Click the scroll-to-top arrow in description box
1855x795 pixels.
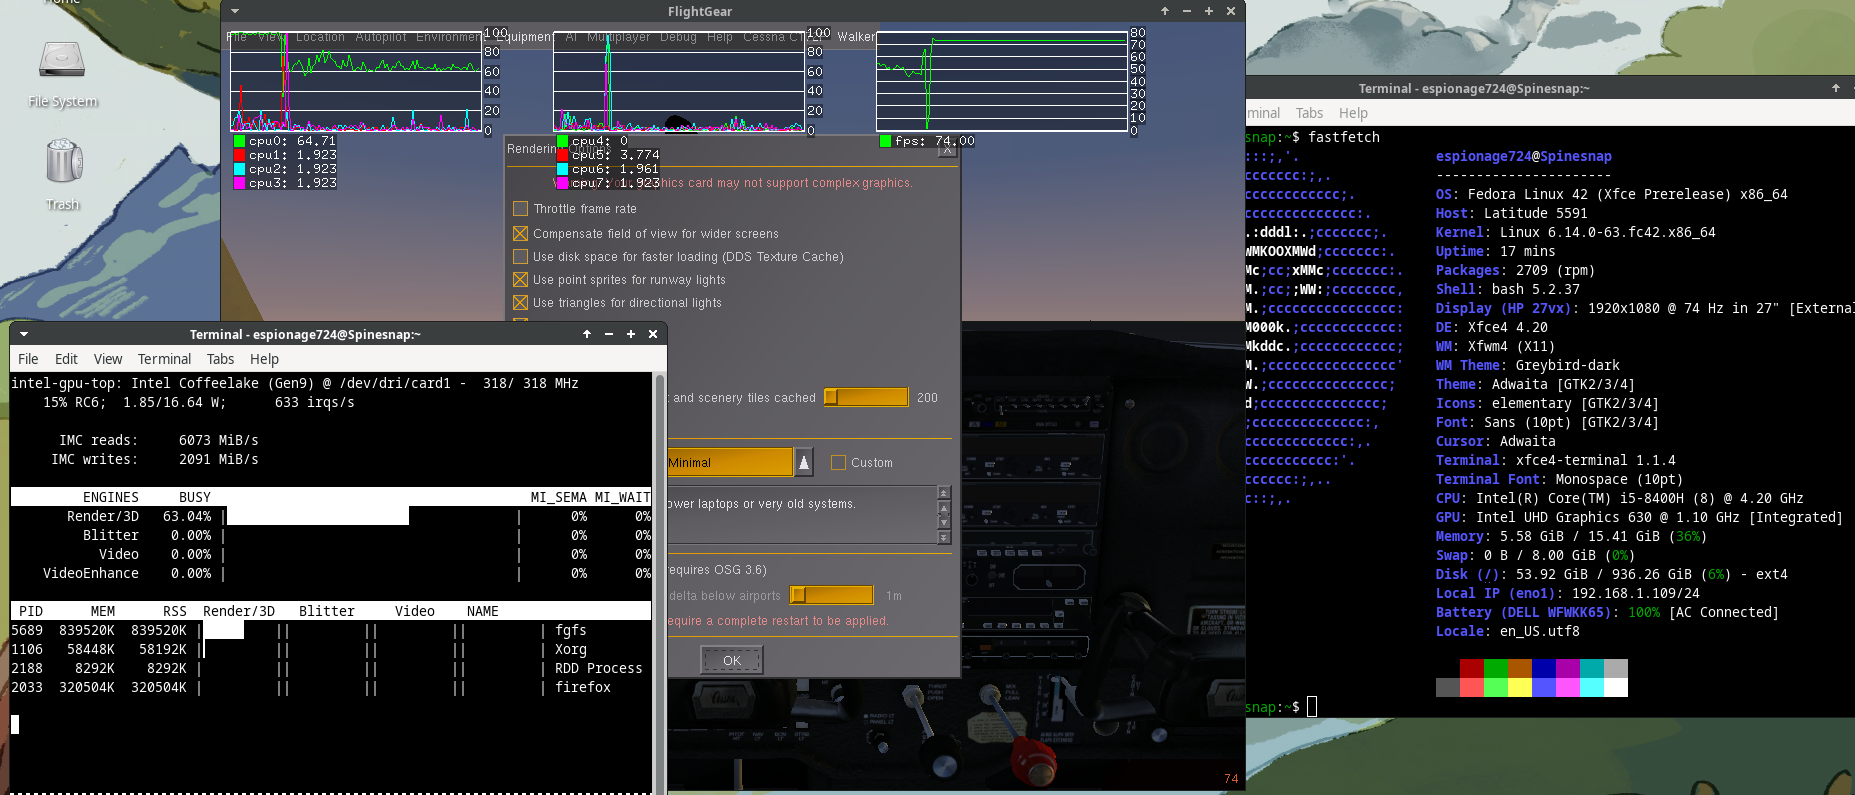click(x=943, y=492)
